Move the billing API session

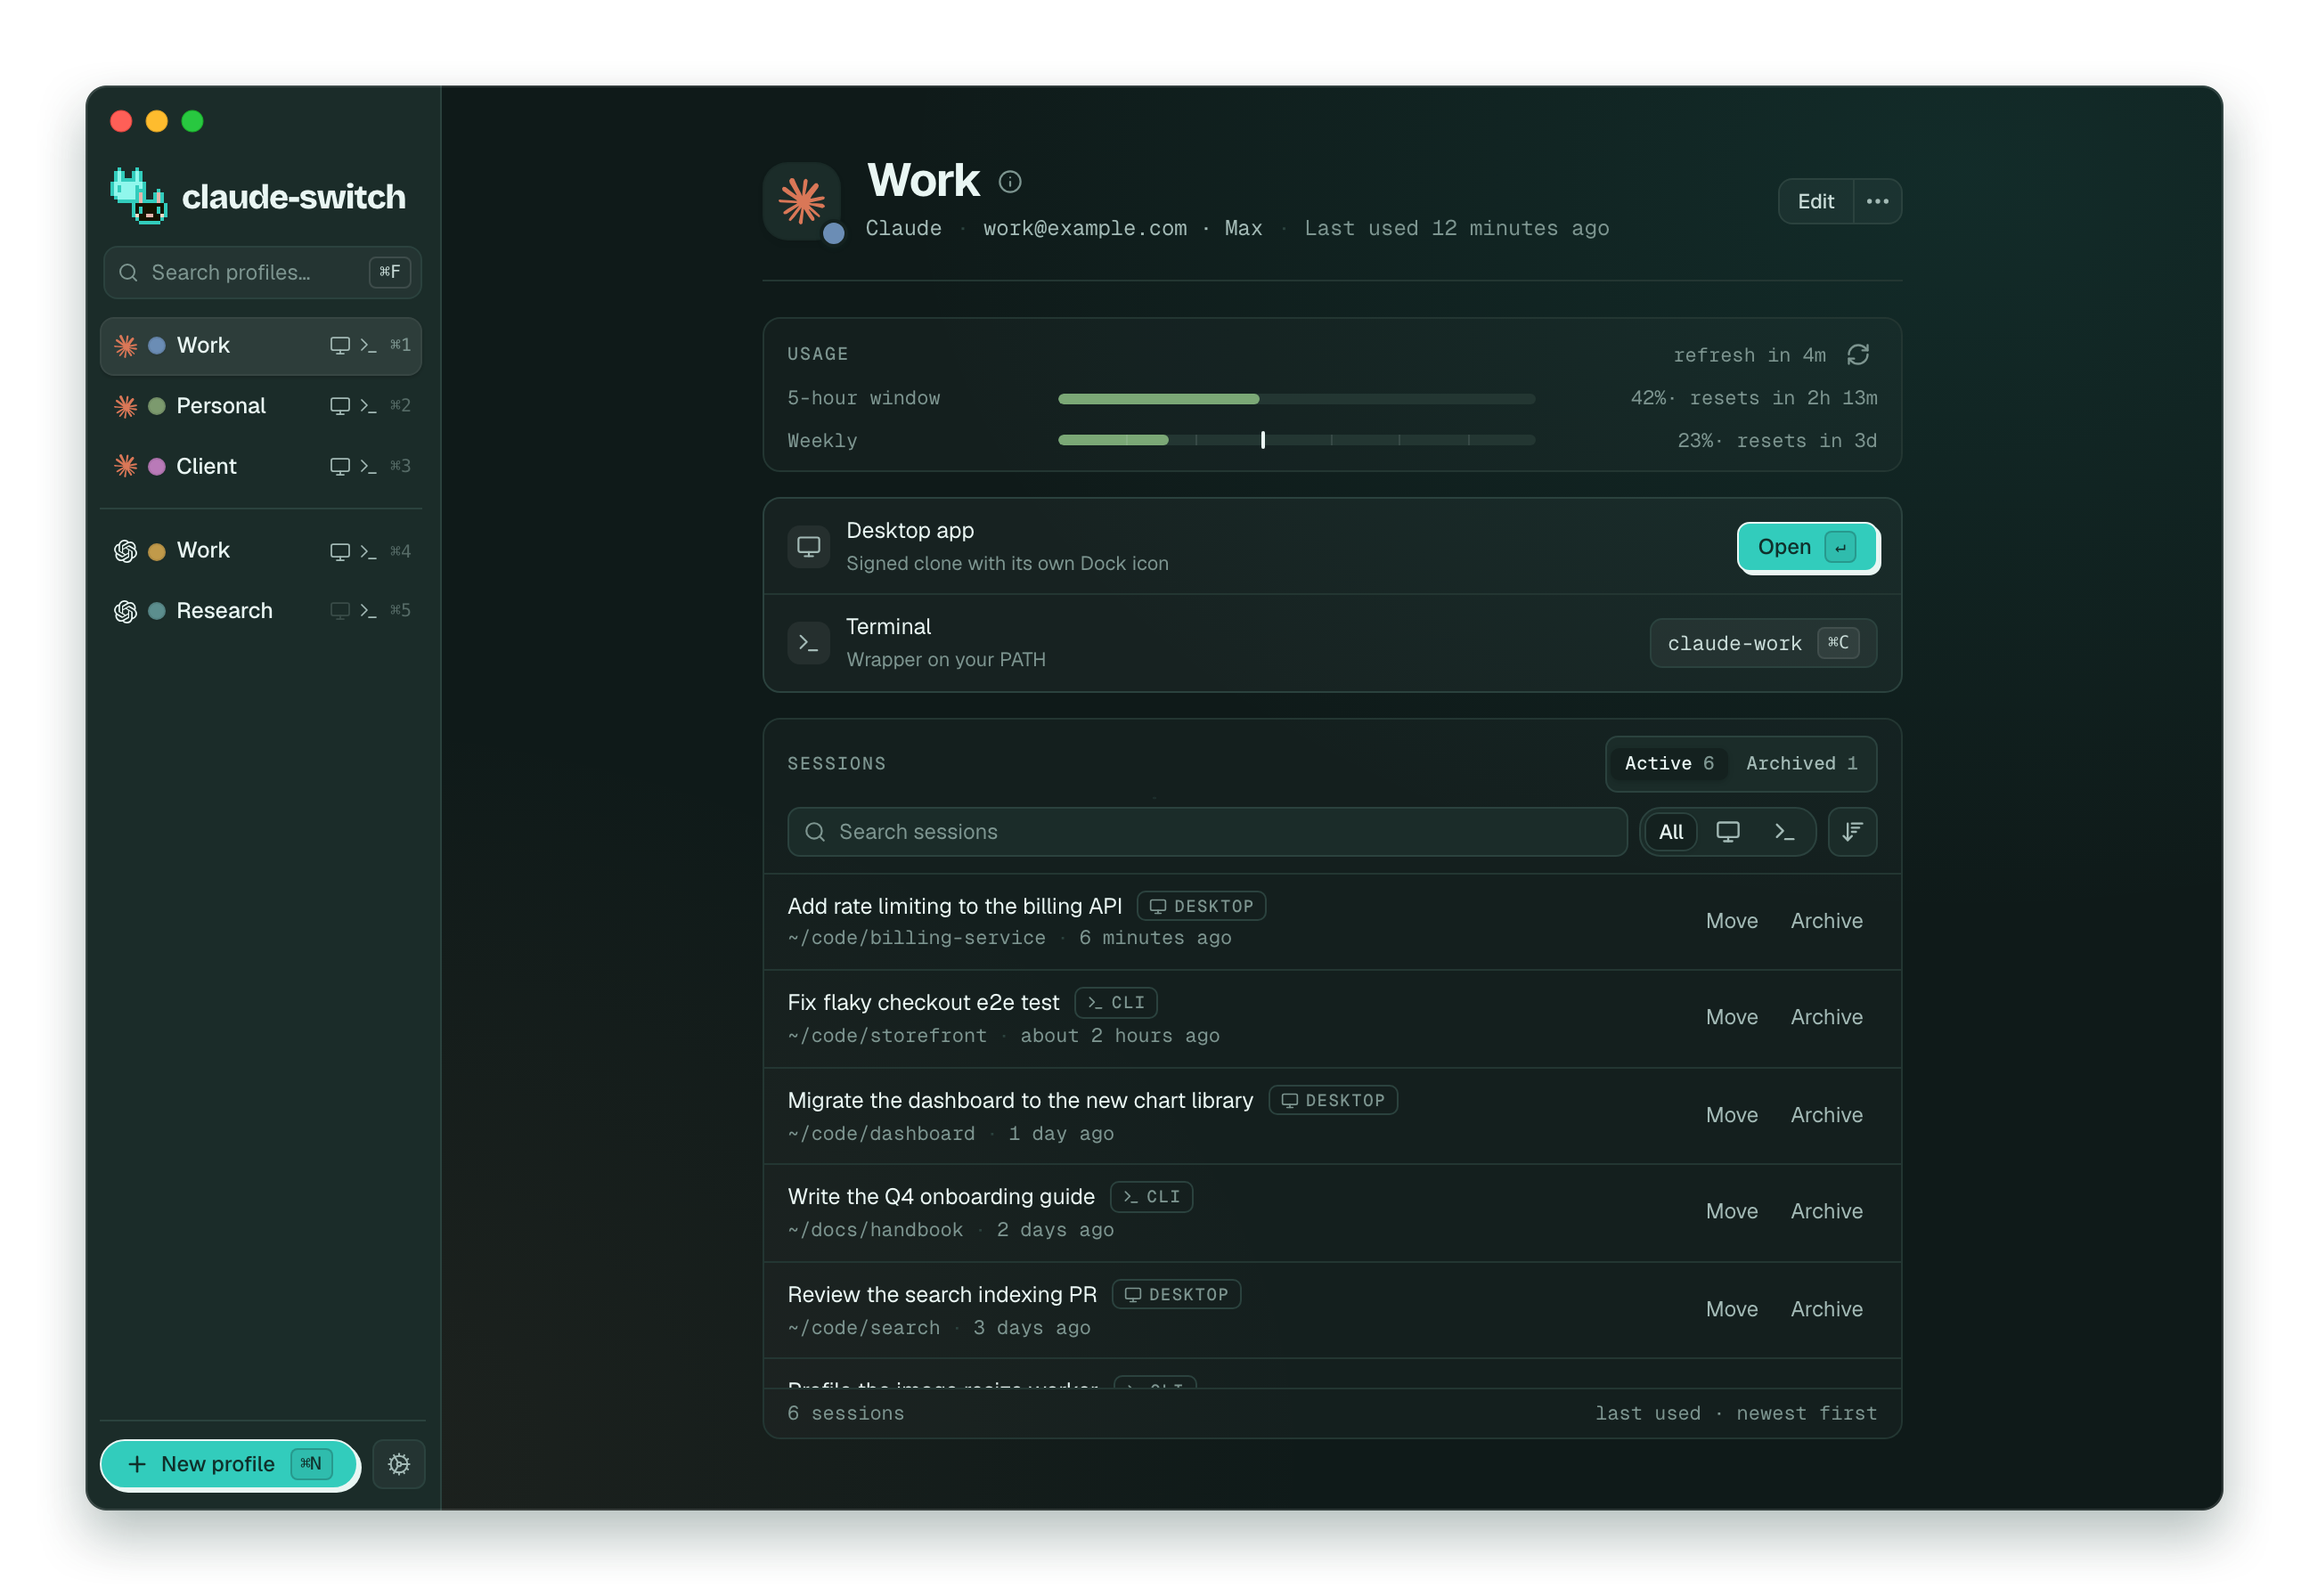1731,921
